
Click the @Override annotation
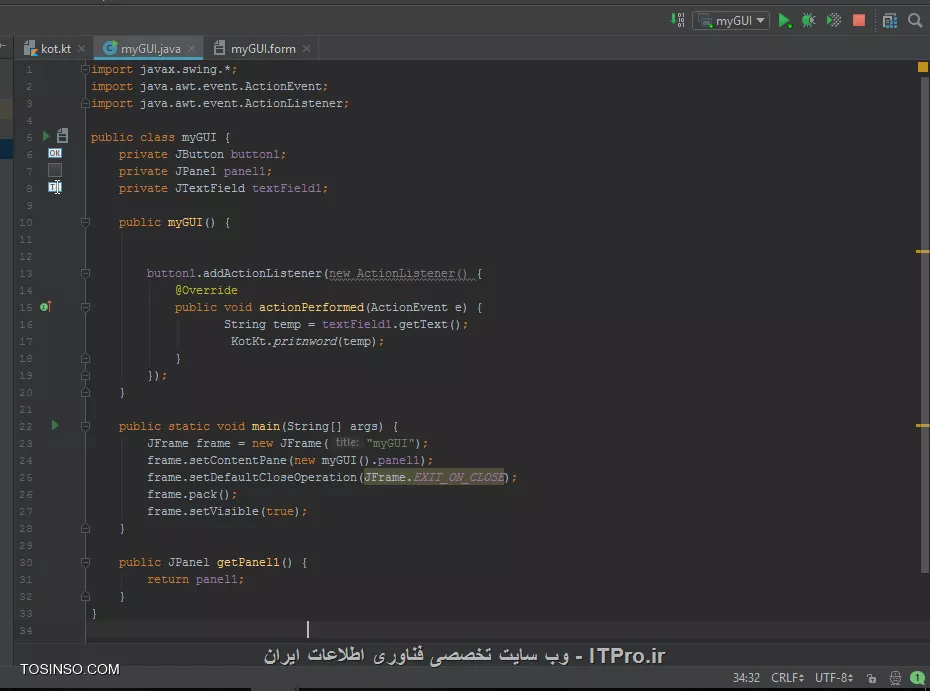pyautogui.click(x=206, y=290)
